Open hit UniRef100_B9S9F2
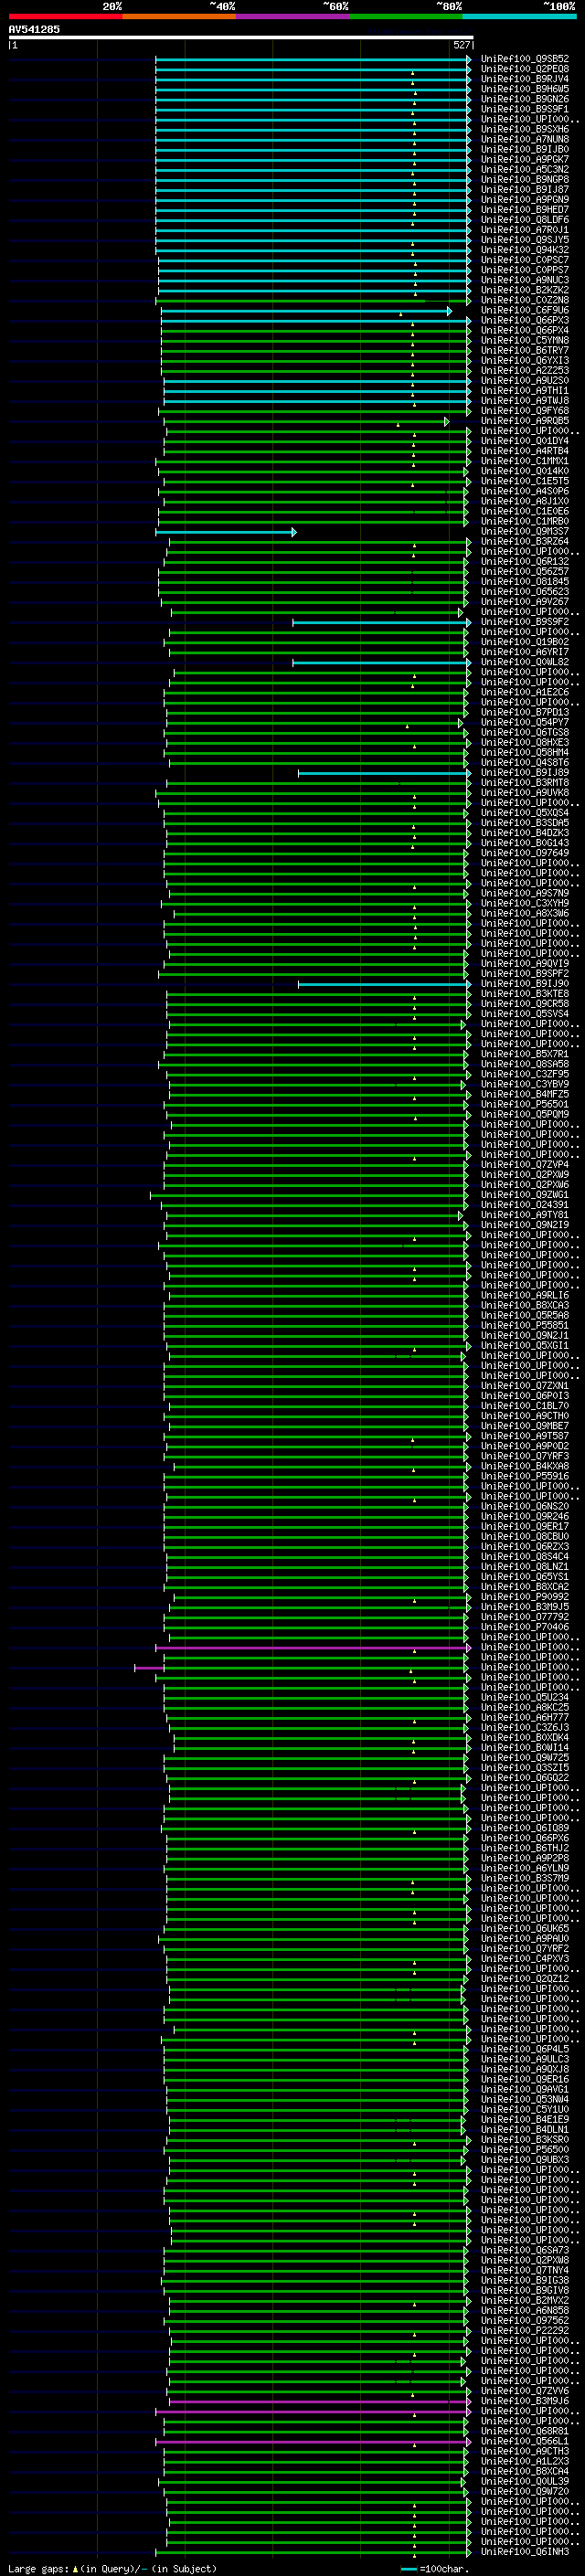 point(525,622)
